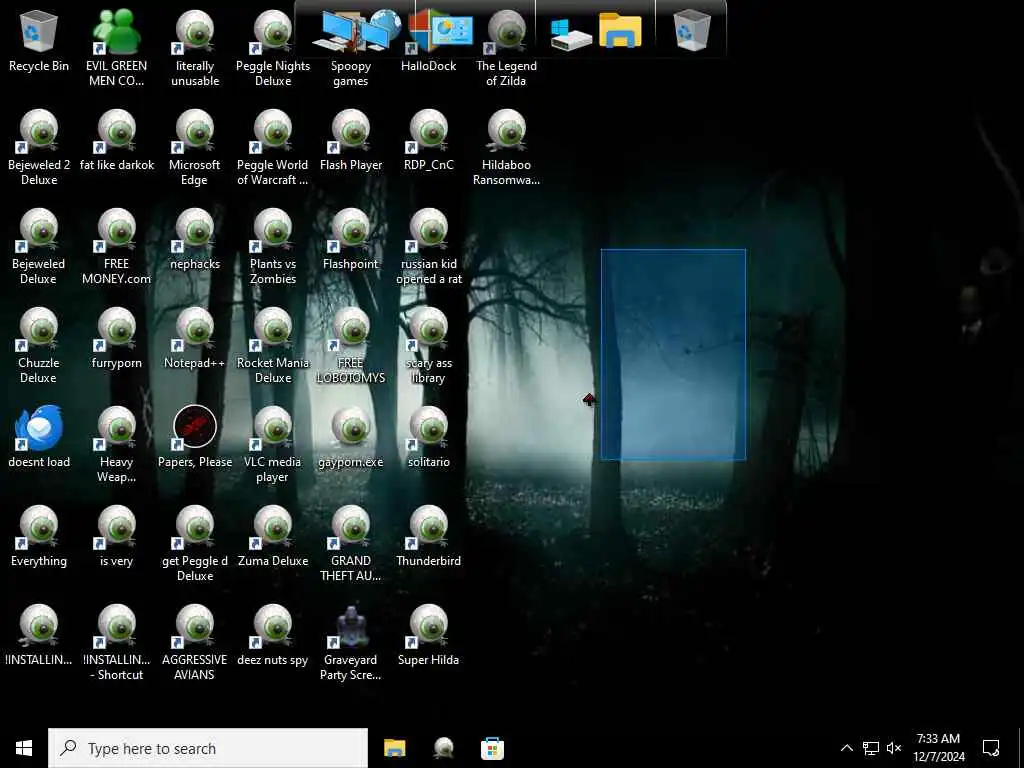Select the 'get Peggle d Deluxe' shortcut

195,543
